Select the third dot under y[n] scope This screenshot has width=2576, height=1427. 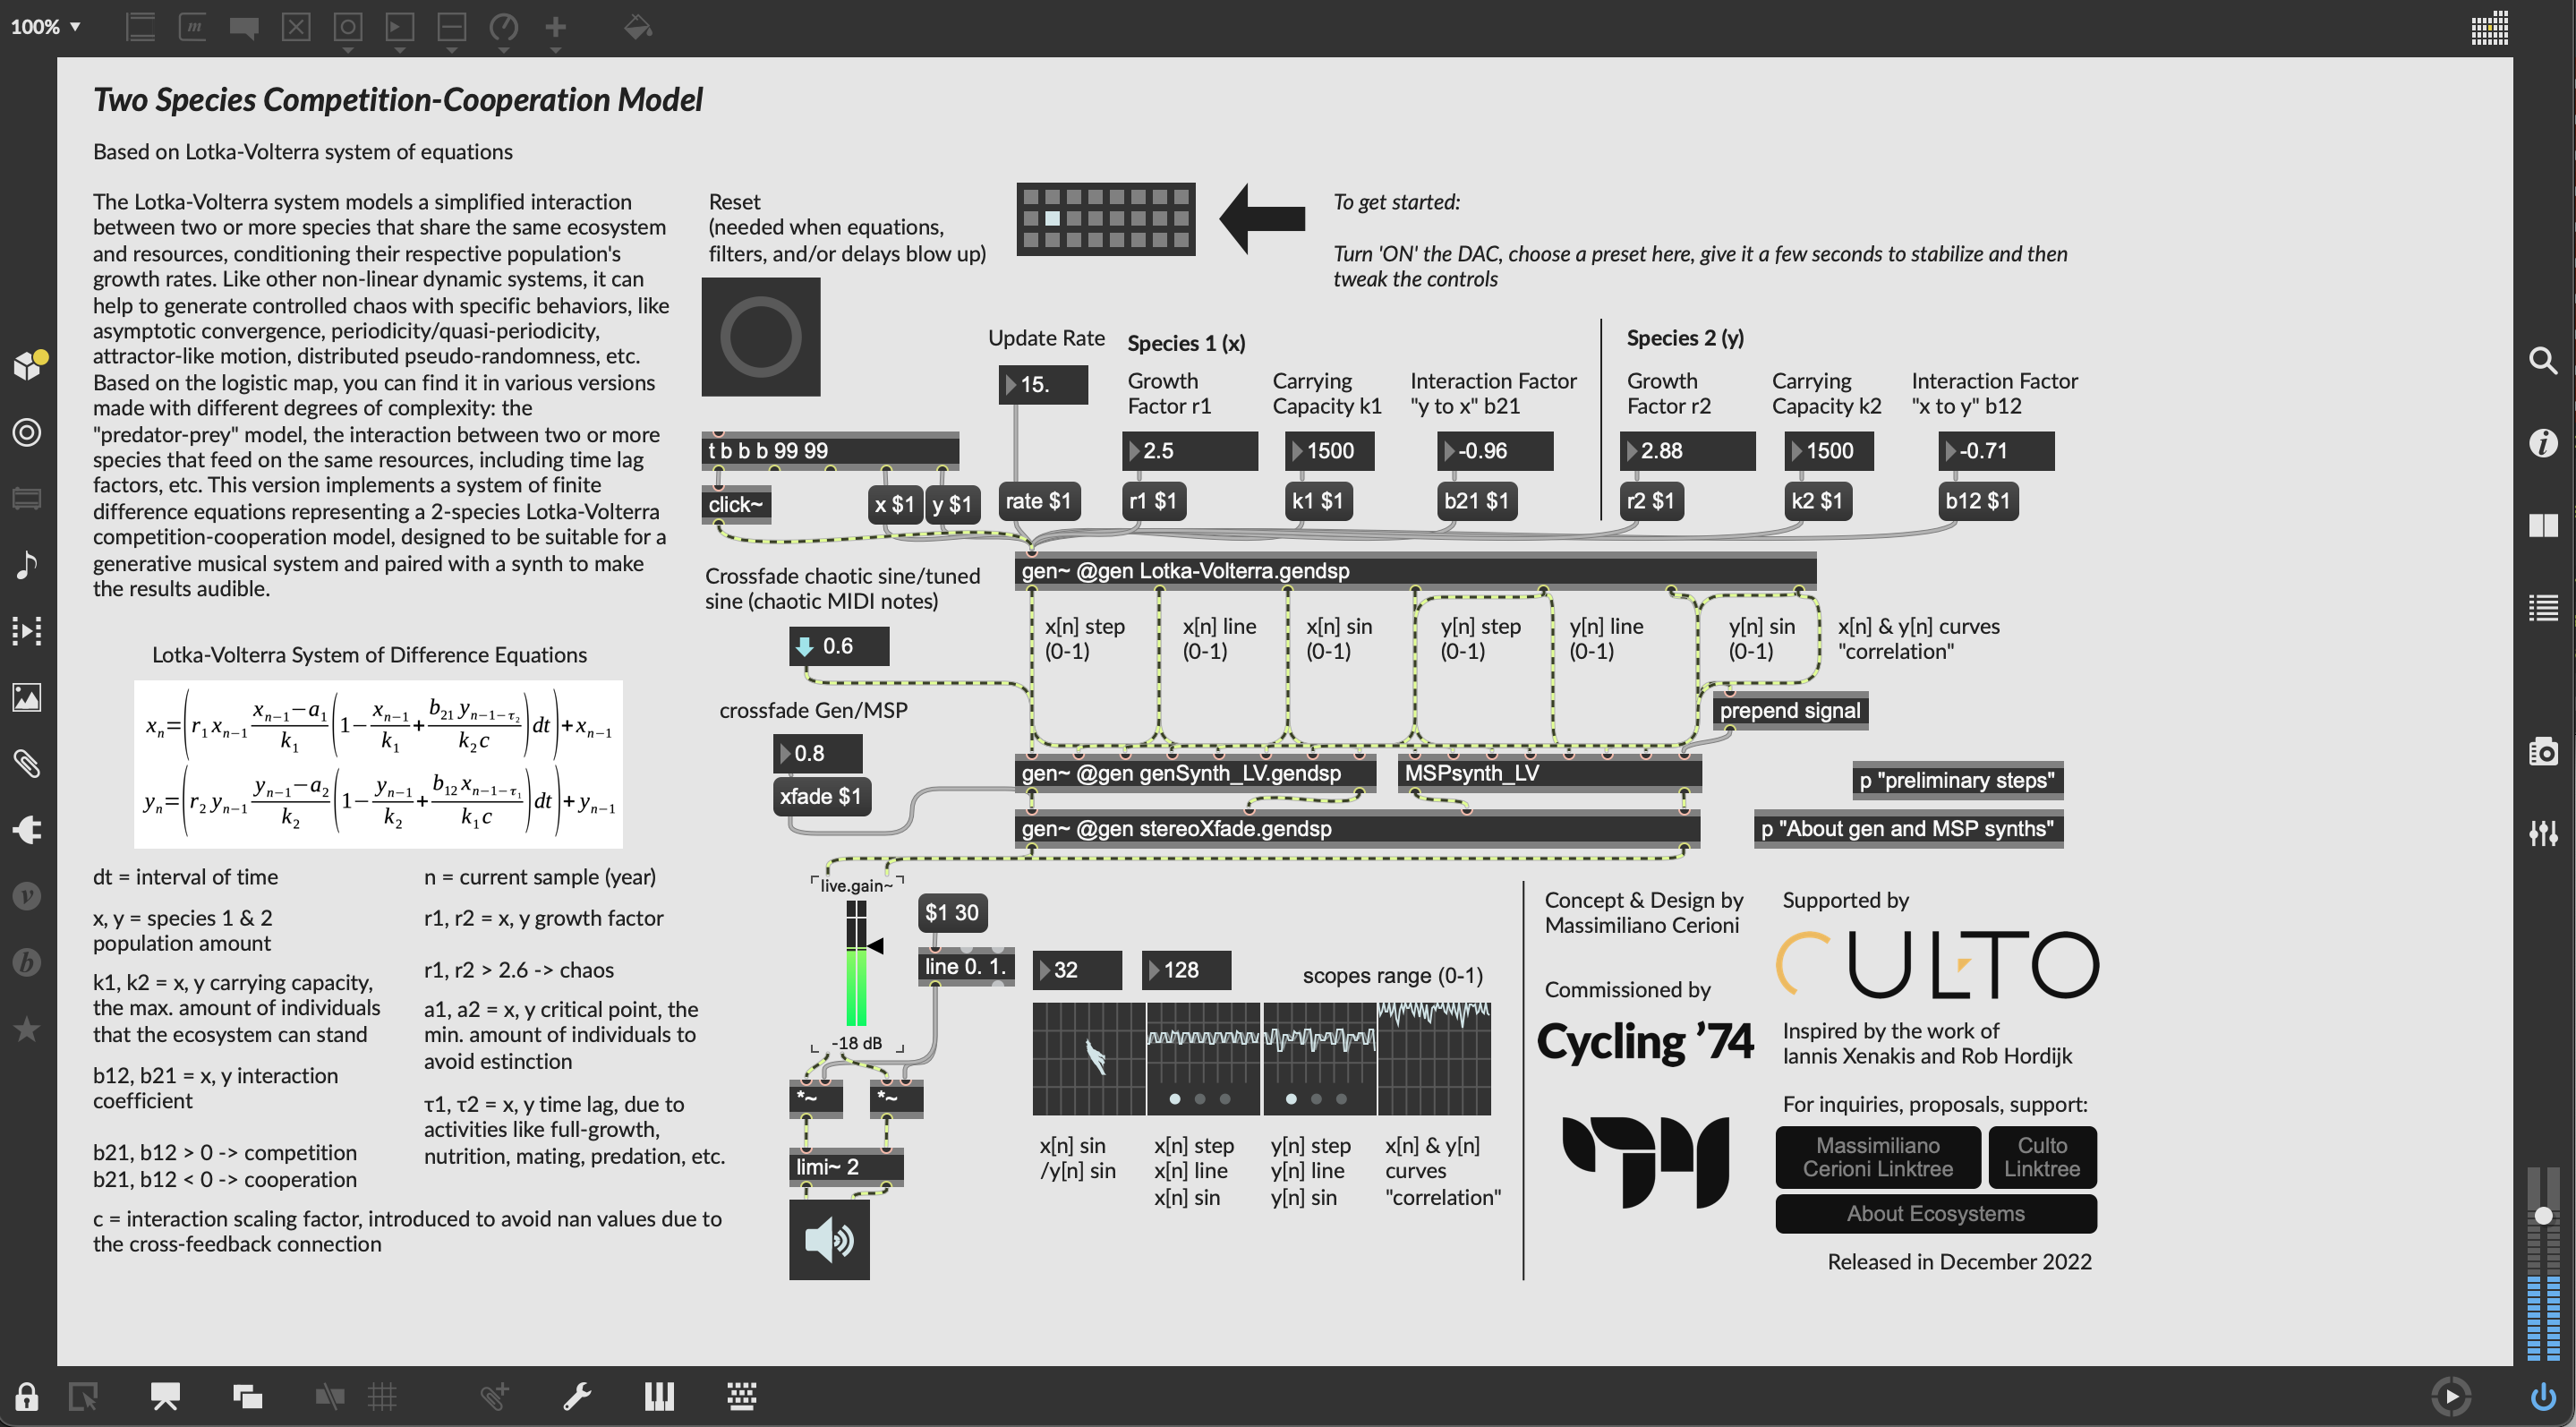1342,1099
